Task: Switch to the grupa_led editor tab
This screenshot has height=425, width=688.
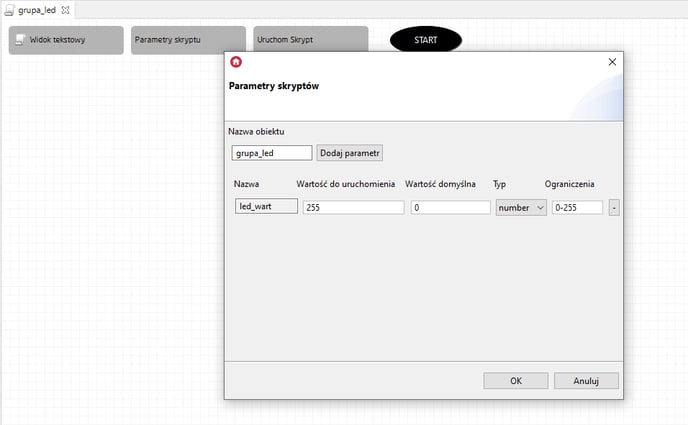Action: click(x=36, y=9)
